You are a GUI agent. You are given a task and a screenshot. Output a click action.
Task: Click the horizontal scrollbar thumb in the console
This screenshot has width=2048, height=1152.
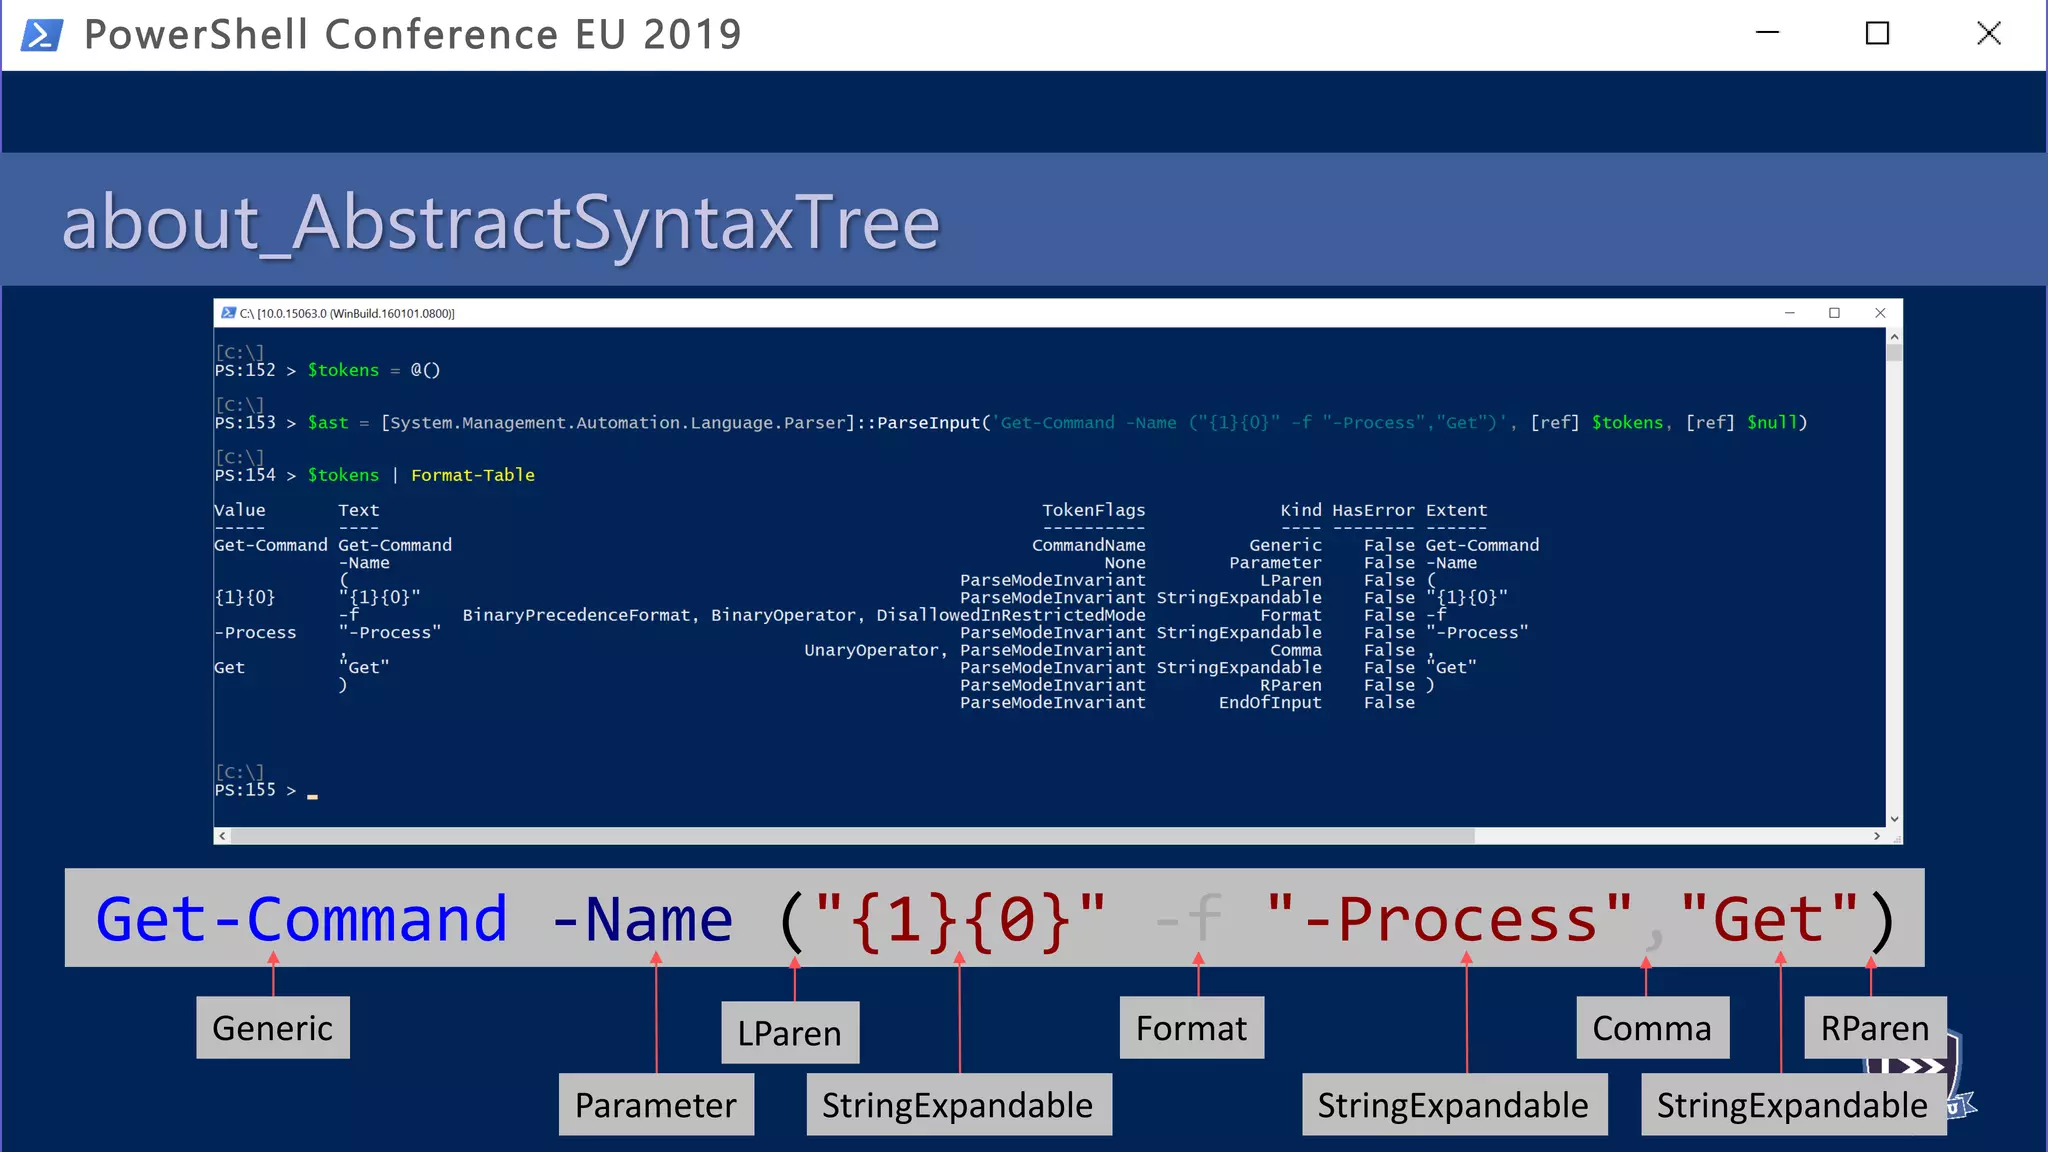tap(853, 836)
